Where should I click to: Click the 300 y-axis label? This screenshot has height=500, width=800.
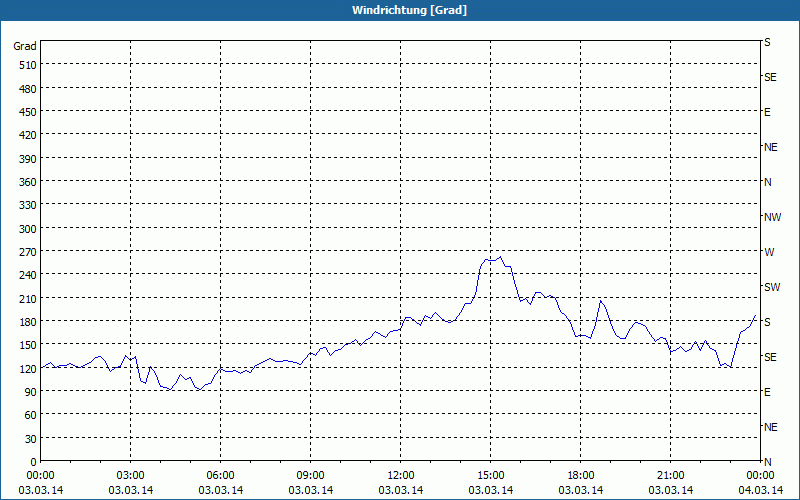click(28, 229)
